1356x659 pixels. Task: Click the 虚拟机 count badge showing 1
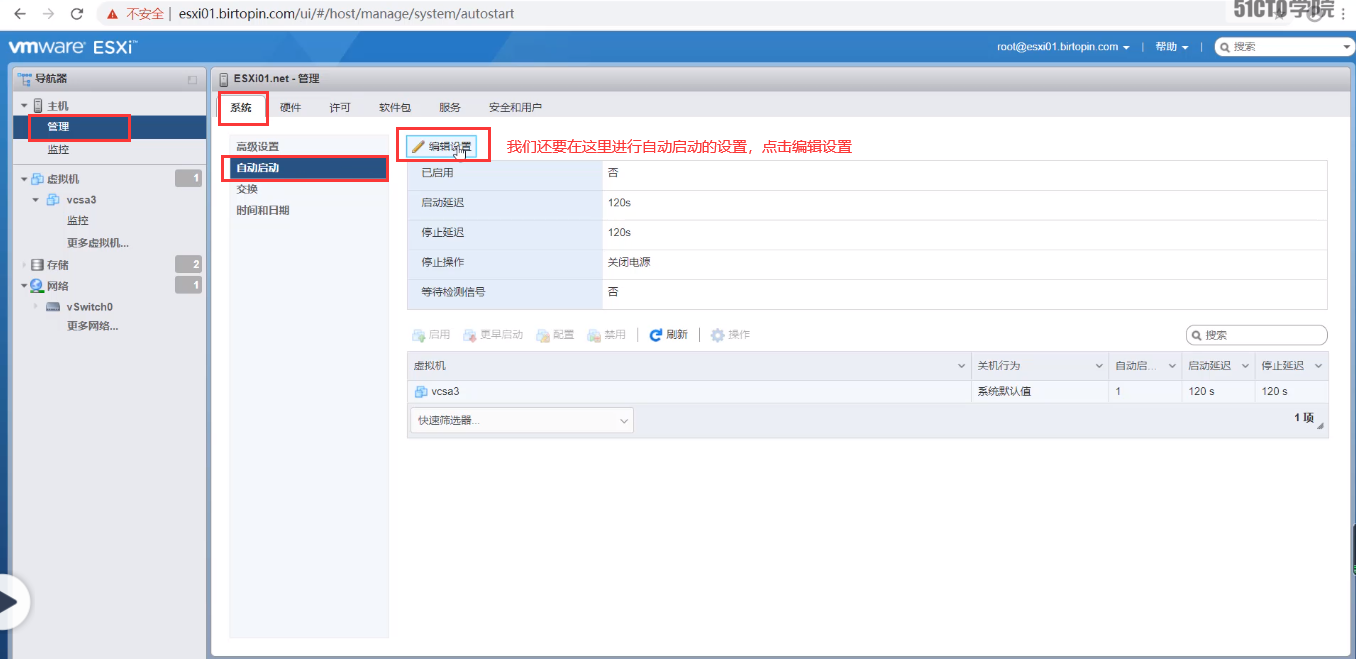[188, 178]
